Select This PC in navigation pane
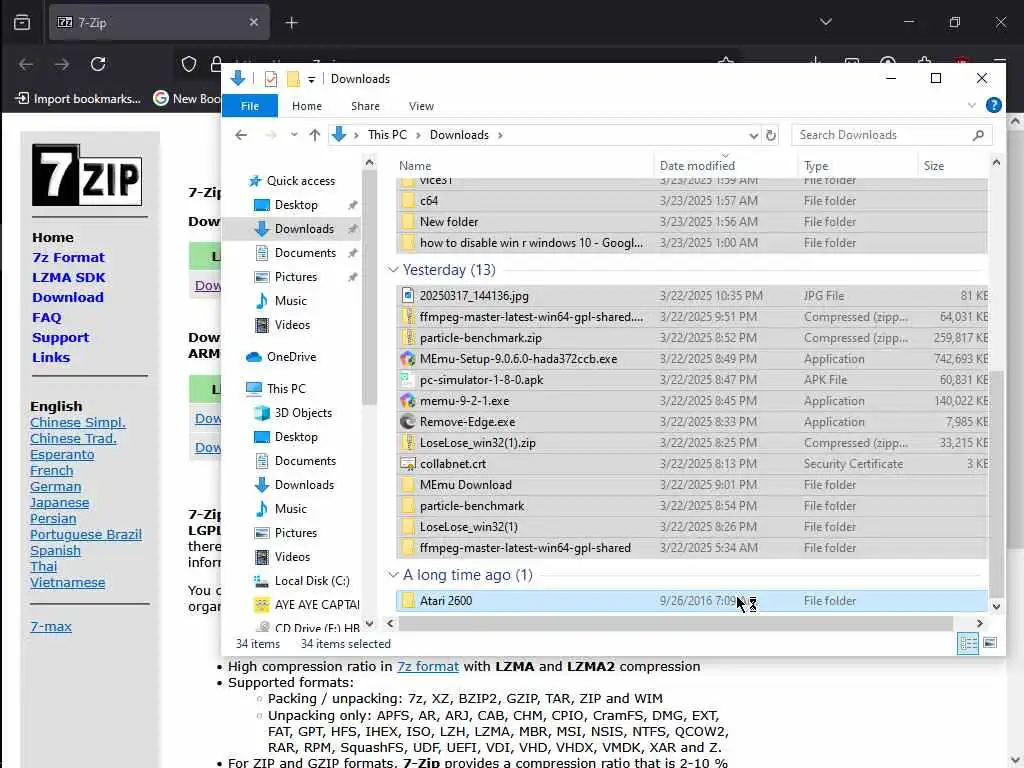The height and width of the screenshot is (768, 1024). (286, 389)
